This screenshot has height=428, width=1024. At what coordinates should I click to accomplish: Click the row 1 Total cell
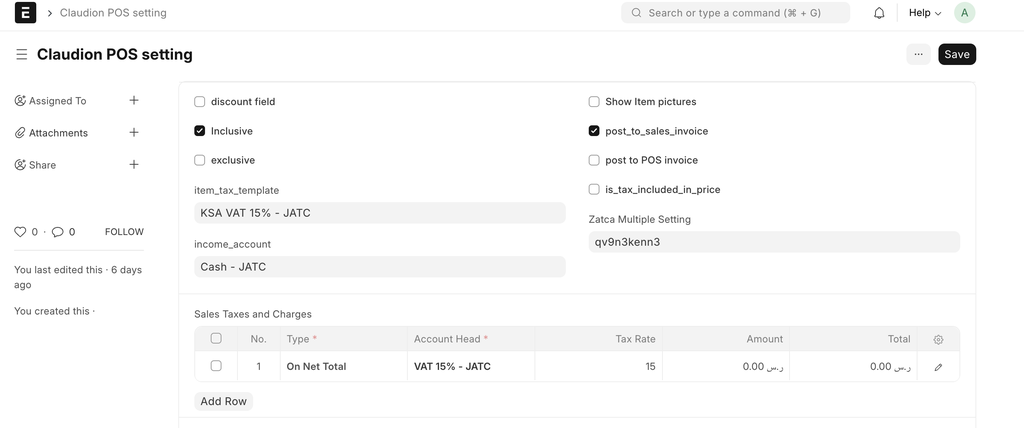[x=853, y=367]
